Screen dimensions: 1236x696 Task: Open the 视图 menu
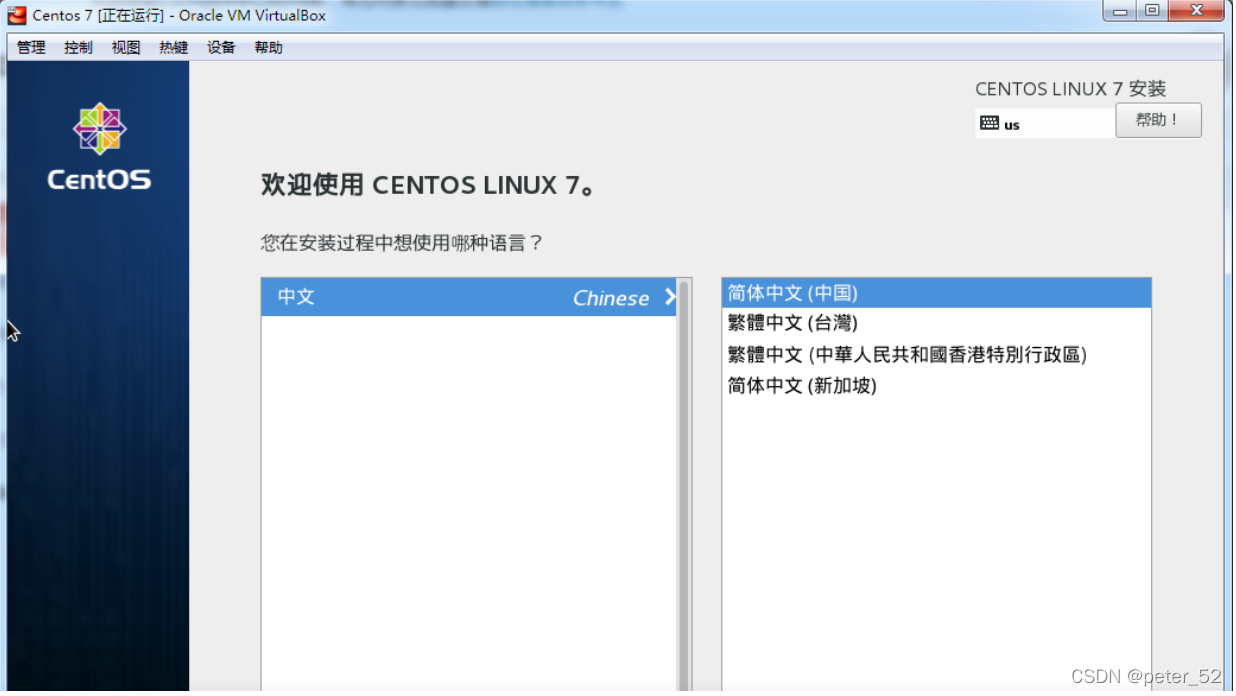126,47
